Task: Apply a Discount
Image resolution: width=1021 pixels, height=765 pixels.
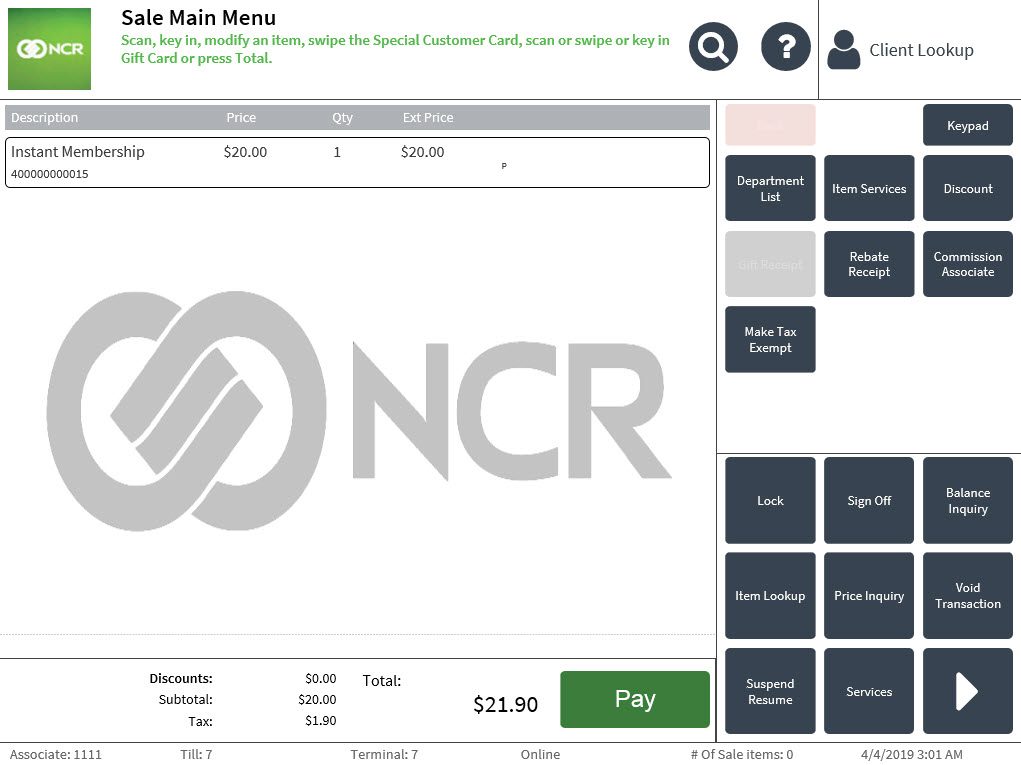Action: tap(968, 188)
